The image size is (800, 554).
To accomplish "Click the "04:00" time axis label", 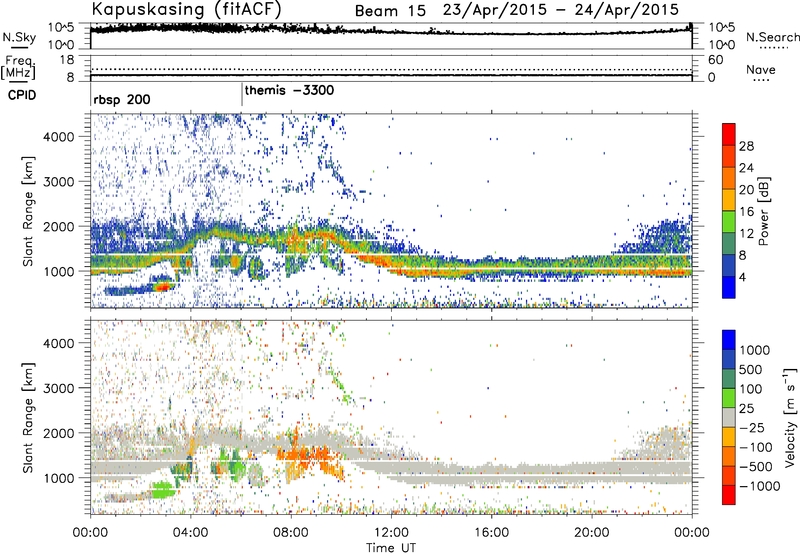I will (190, 533).
